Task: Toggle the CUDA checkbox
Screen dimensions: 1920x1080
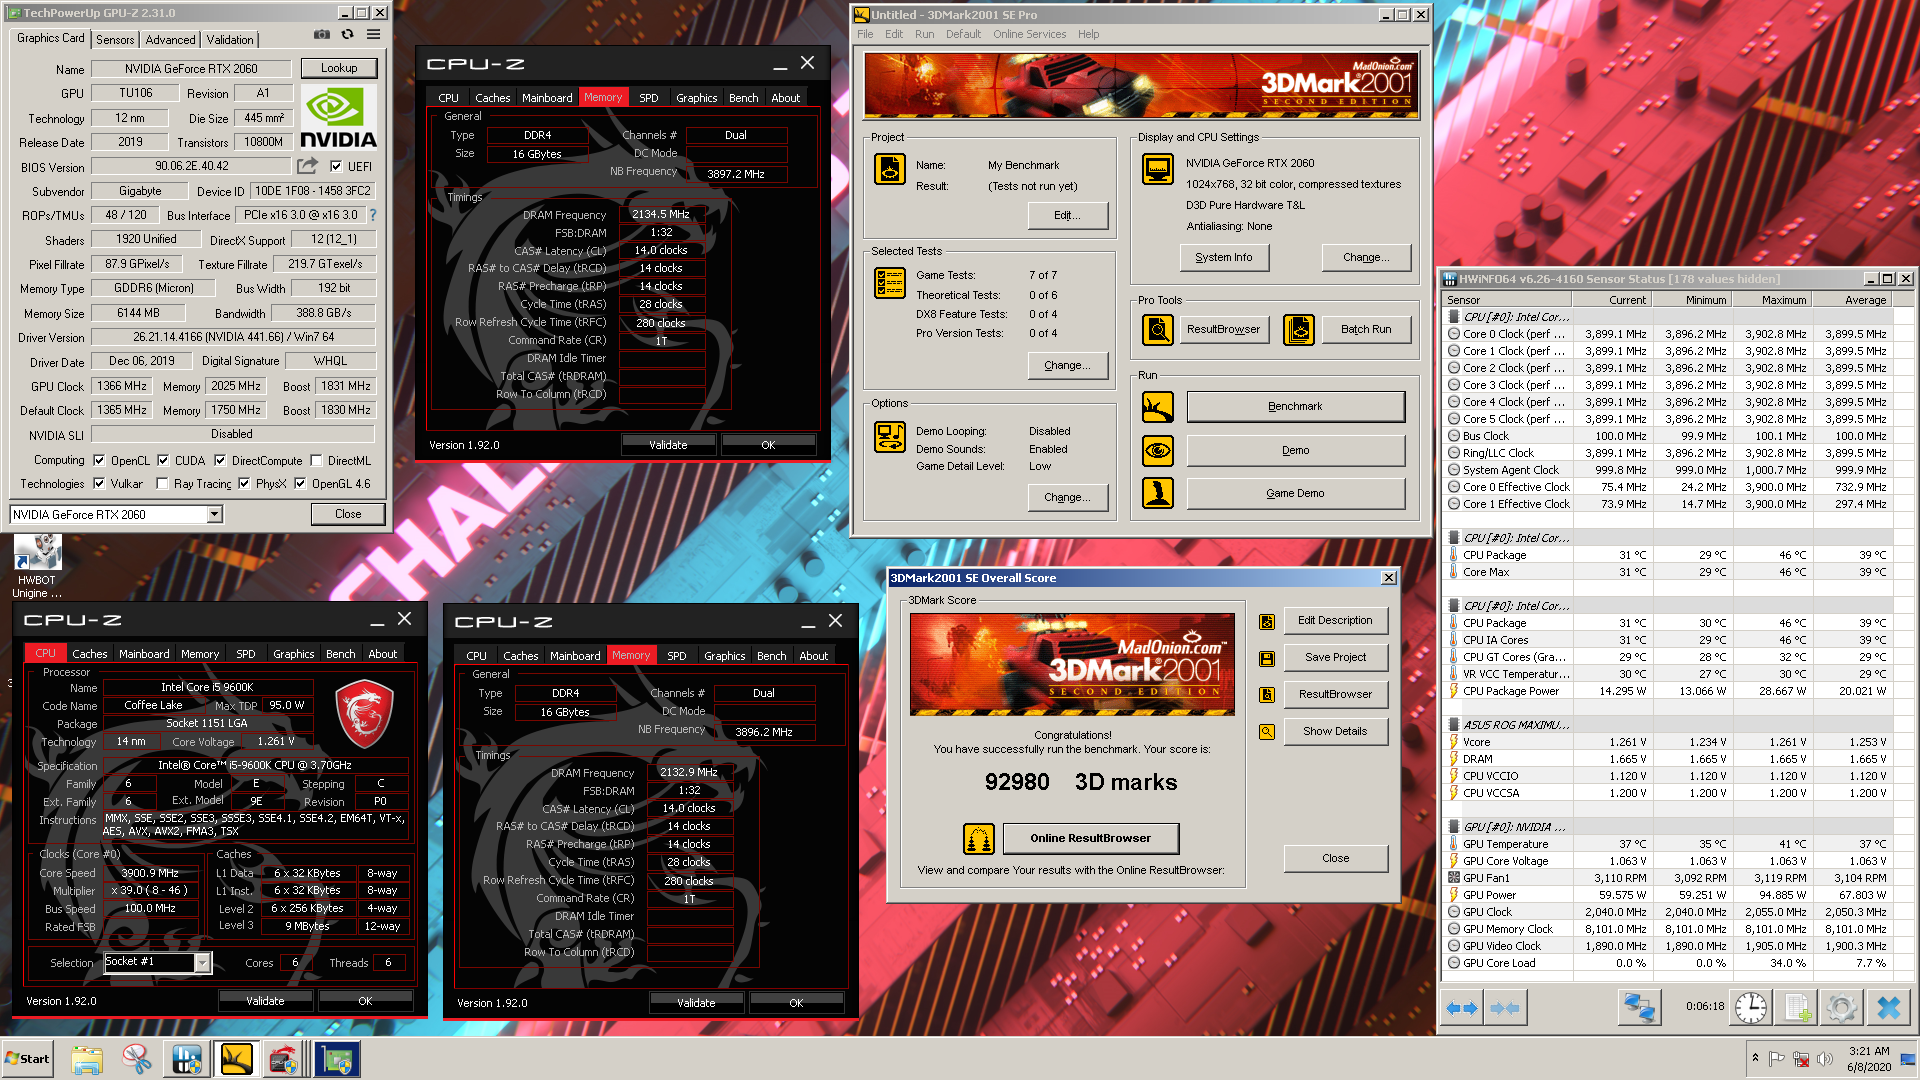Action: (x=163, y=461)
